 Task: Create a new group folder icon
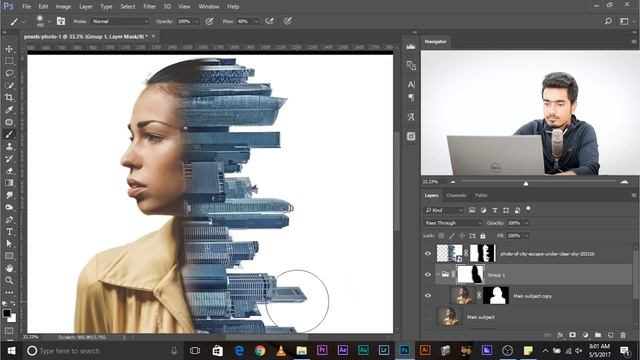coord(598,335)
